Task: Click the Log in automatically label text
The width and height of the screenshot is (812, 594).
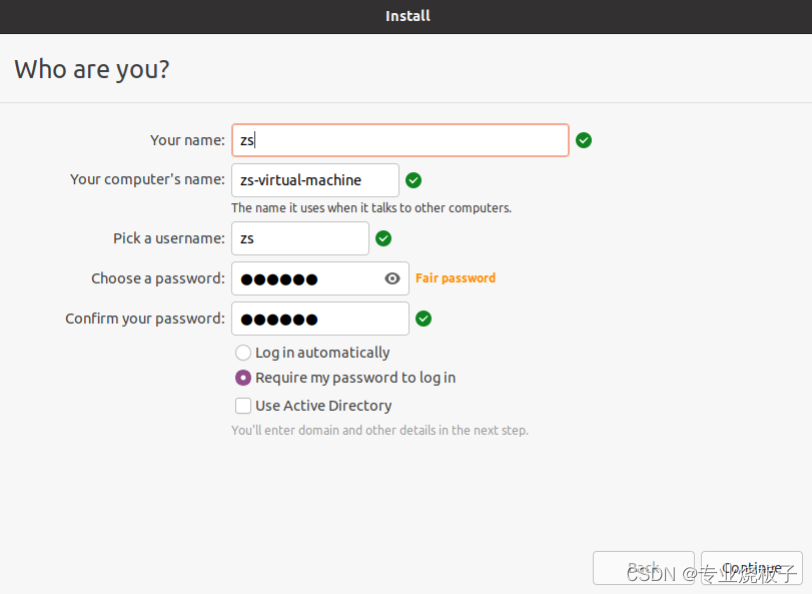Action: pyautogui.click(x=323, y=353)
